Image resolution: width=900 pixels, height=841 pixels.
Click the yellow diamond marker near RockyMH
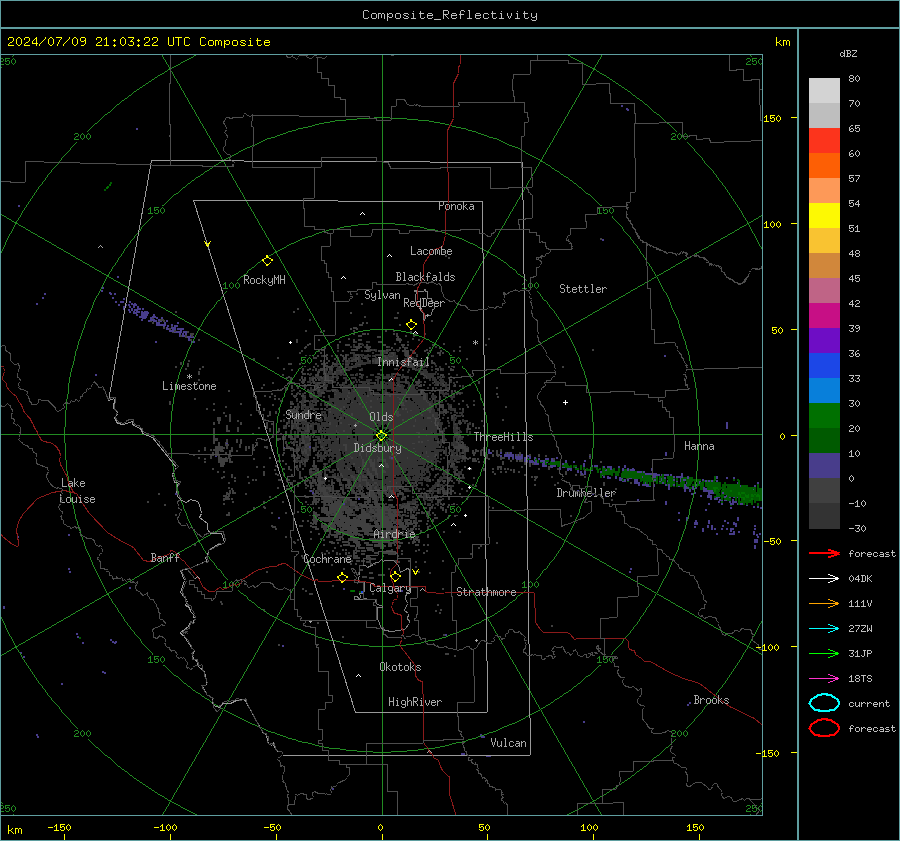click(x=267, y=261)
